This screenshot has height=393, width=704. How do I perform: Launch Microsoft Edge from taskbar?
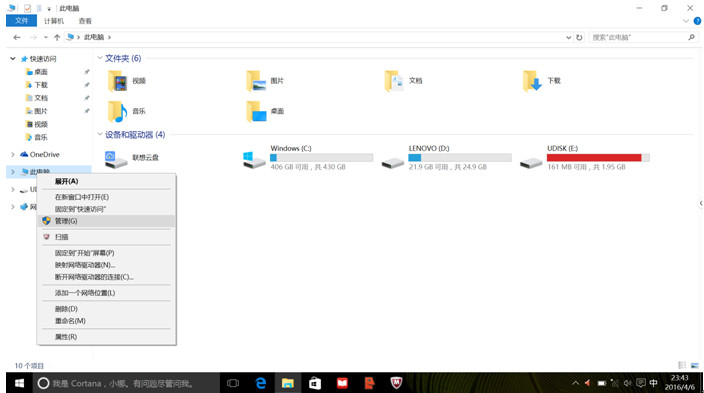pos(260,383)
